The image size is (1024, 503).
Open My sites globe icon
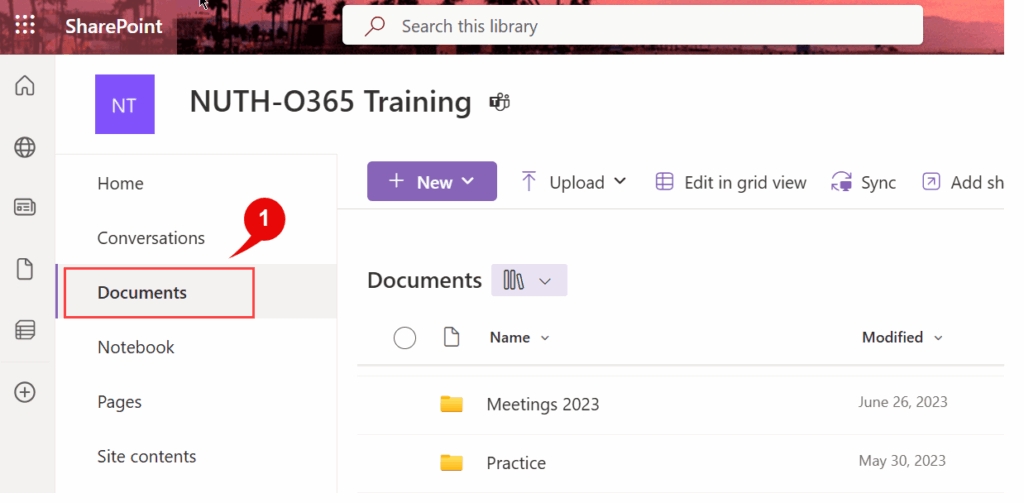click(25, 148)
